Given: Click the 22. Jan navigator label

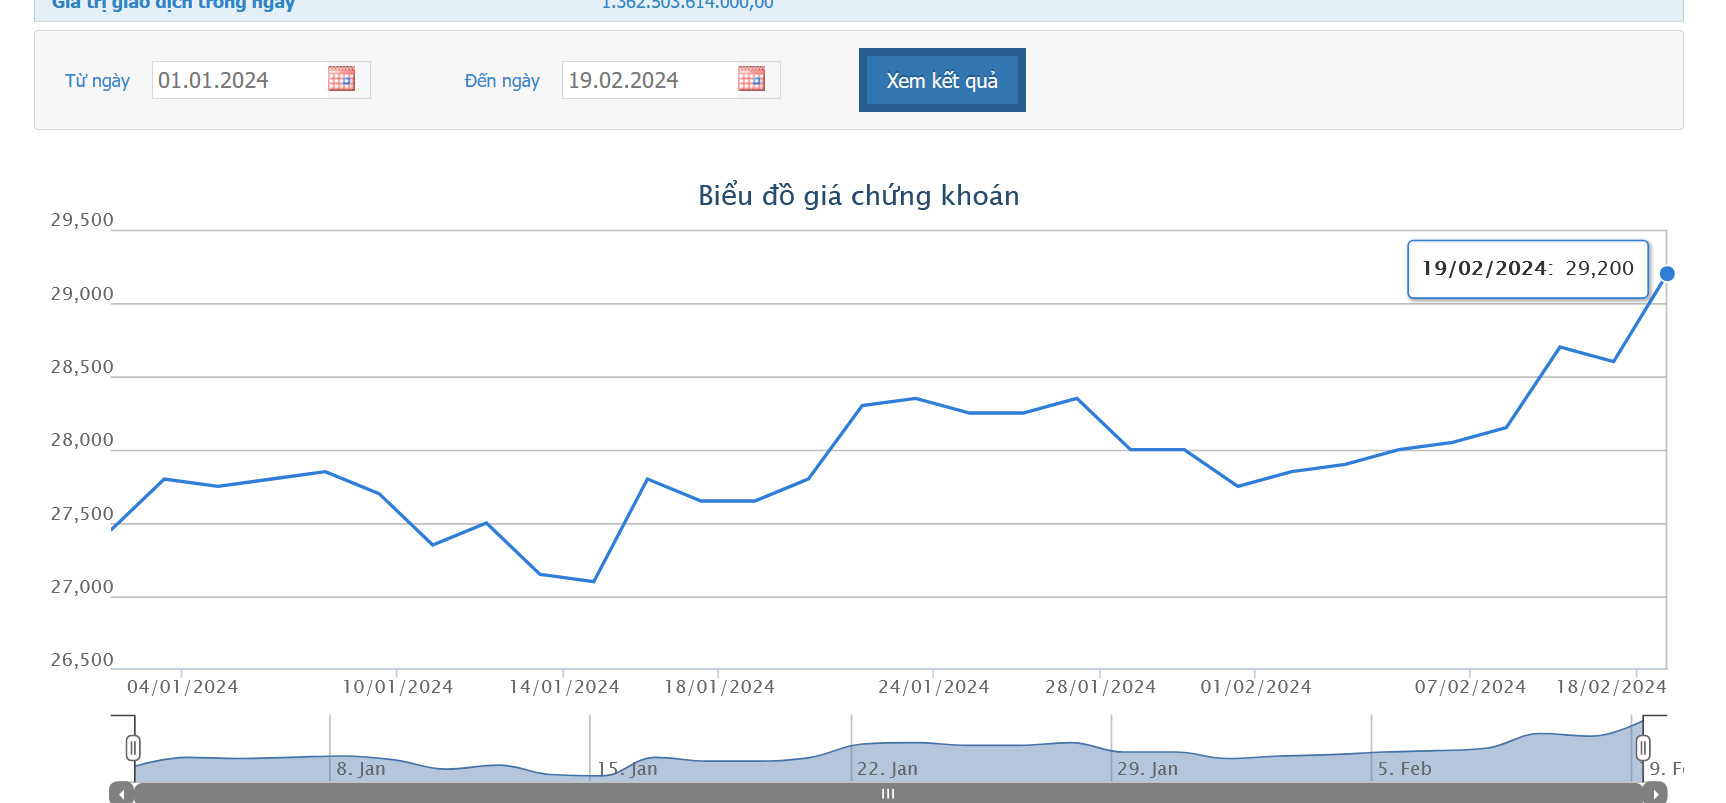Looking at the screenshot, I should (x=887, y=769).
